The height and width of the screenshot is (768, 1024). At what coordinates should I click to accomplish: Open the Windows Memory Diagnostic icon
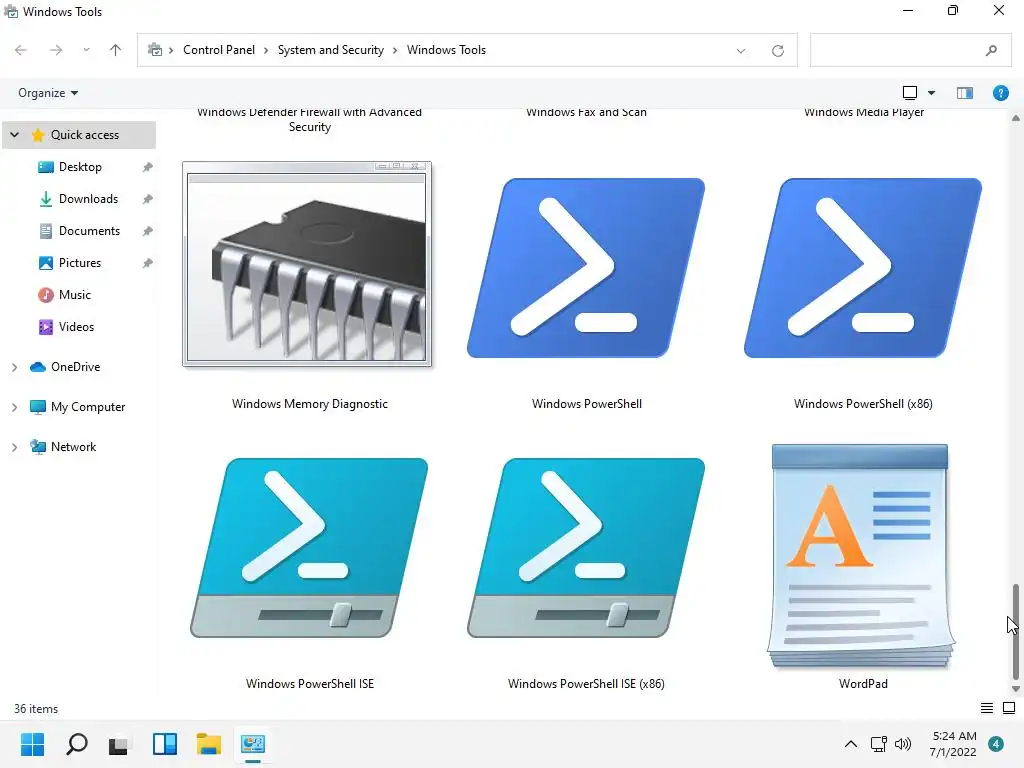(307, 264)
